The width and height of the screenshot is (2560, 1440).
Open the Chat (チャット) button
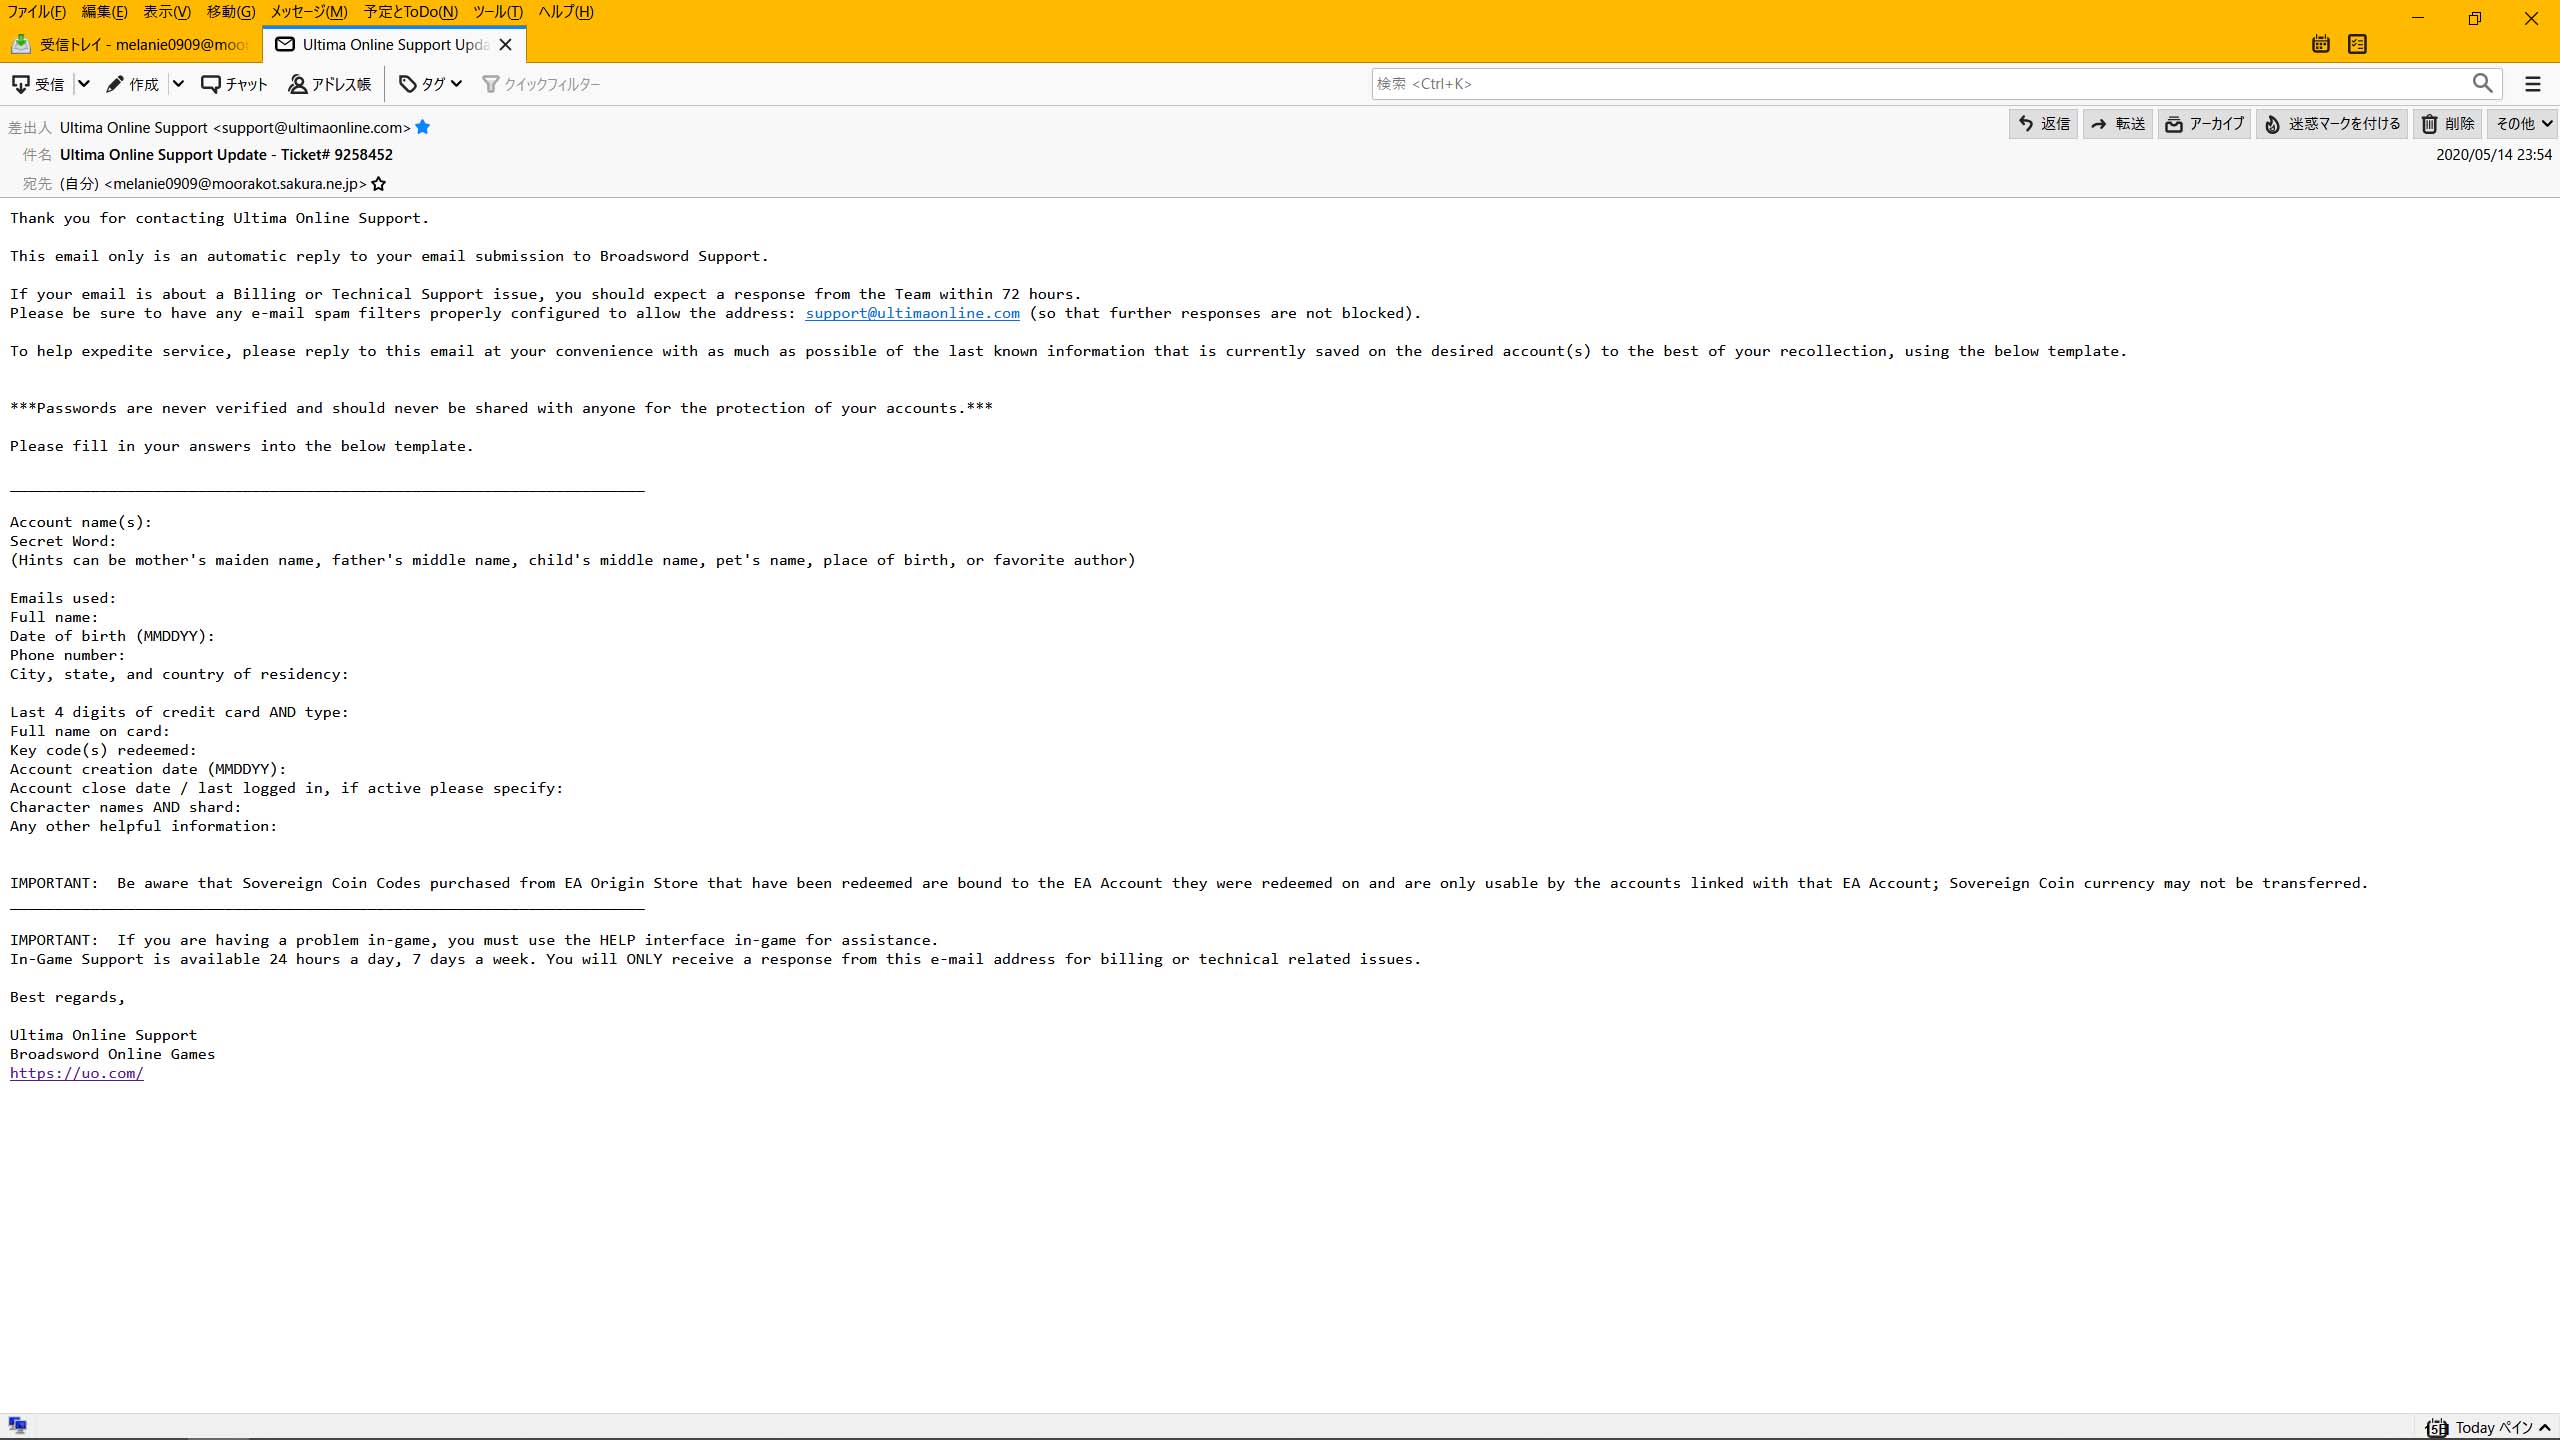pyautogui.click(x=234, y=84)
